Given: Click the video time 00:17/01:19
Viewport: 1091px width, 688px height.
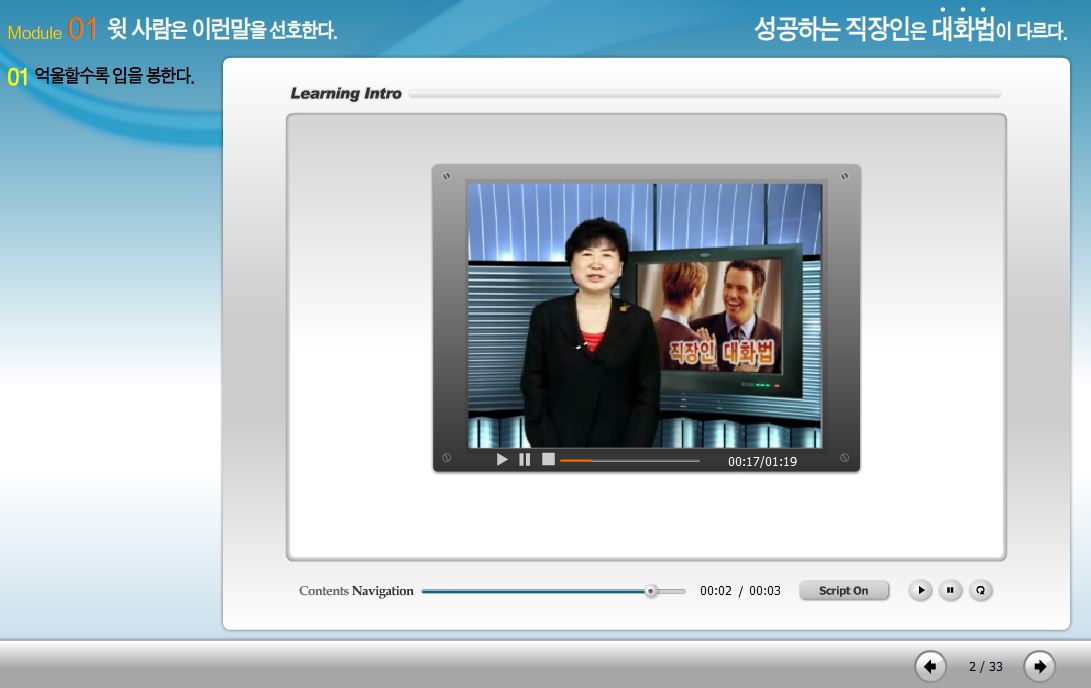Looking at the screenshot, I should click(x=763, y=461).
